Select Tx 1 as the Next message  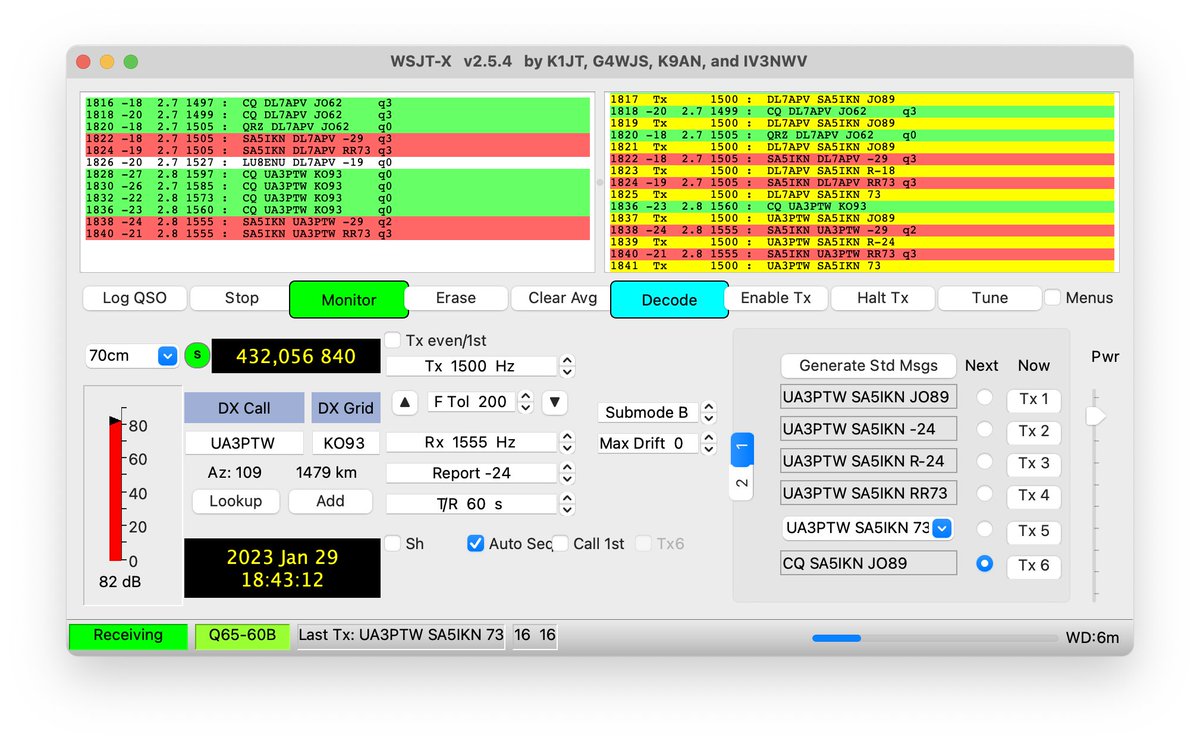[982, 397]
